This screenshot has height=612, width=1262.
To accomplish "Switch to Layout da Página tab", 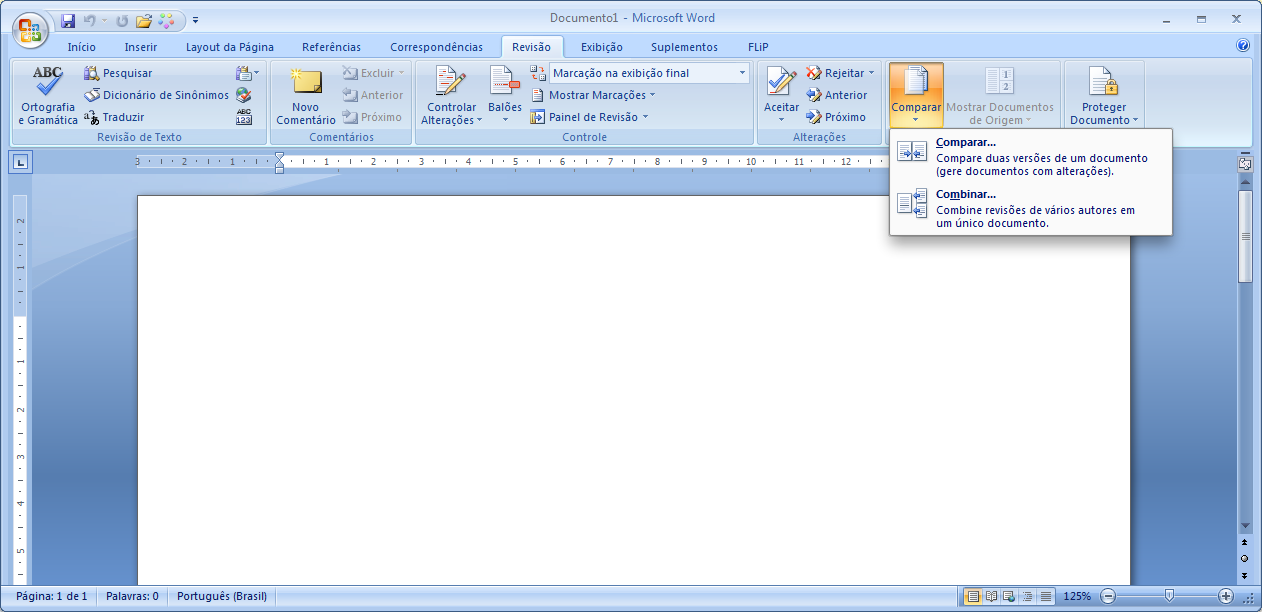I will 230,47.
